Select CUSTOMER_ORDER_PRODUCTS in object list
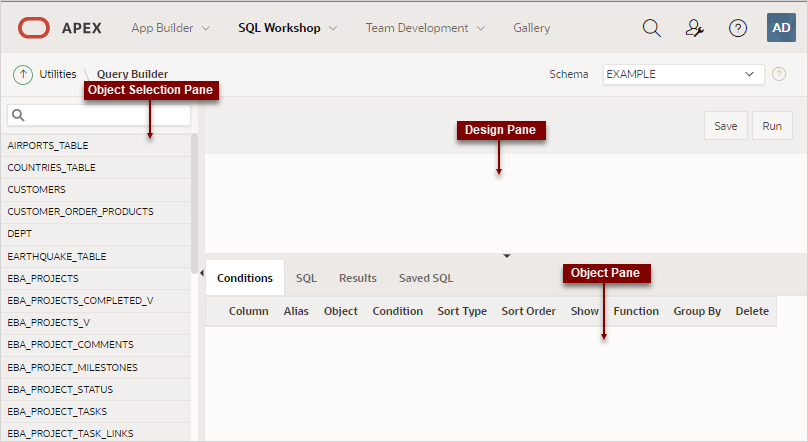808x442 pixels. [x=96, y=212]
